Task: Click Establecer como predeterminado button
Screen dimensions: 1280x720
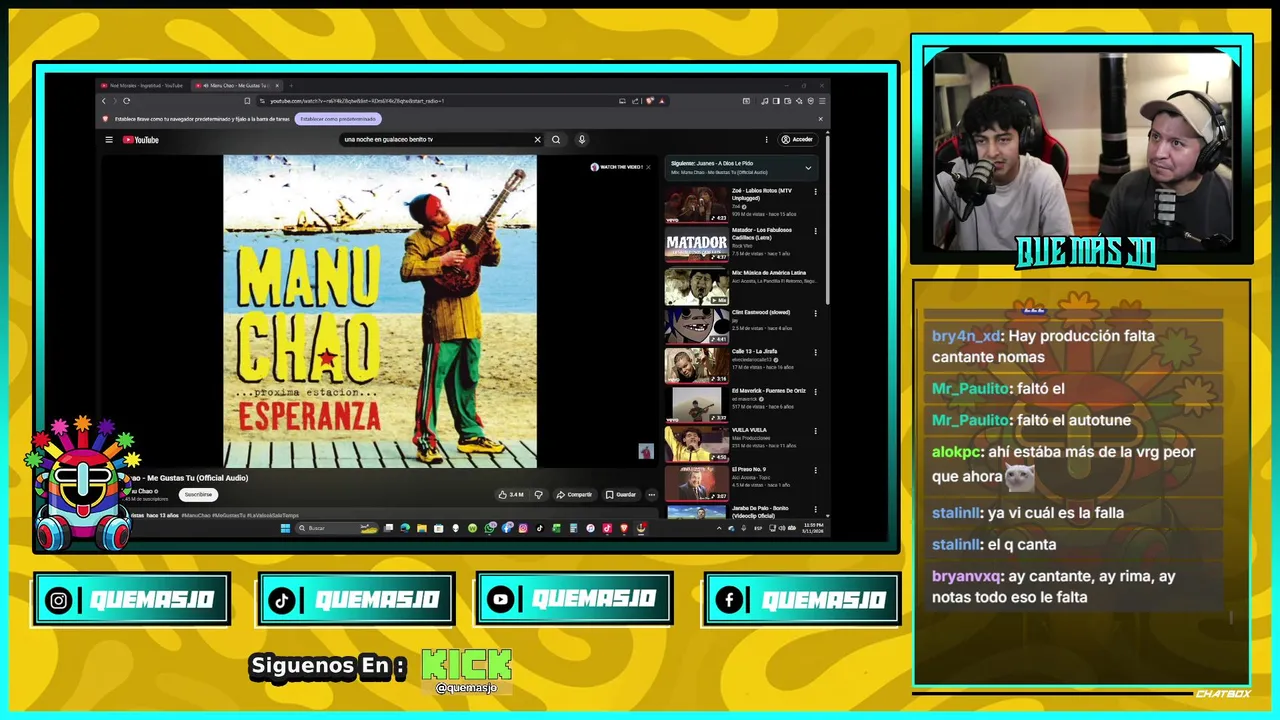Action: [338, 119]
